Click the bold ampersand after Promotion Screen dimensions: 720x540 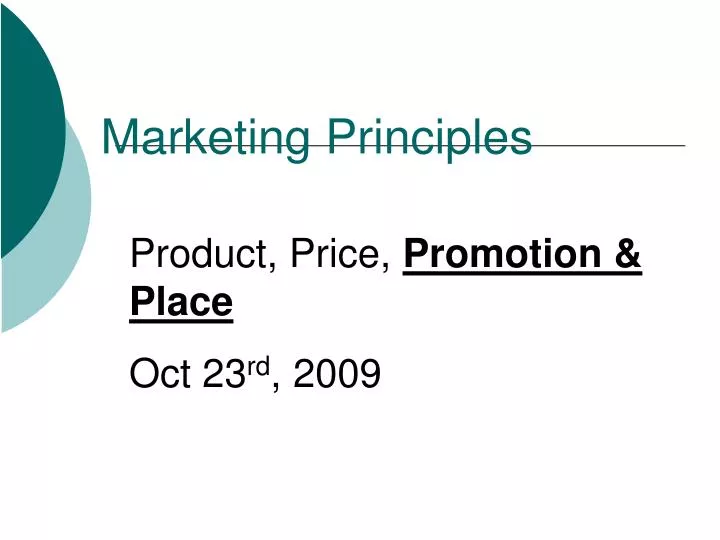(x=628, y=254)
